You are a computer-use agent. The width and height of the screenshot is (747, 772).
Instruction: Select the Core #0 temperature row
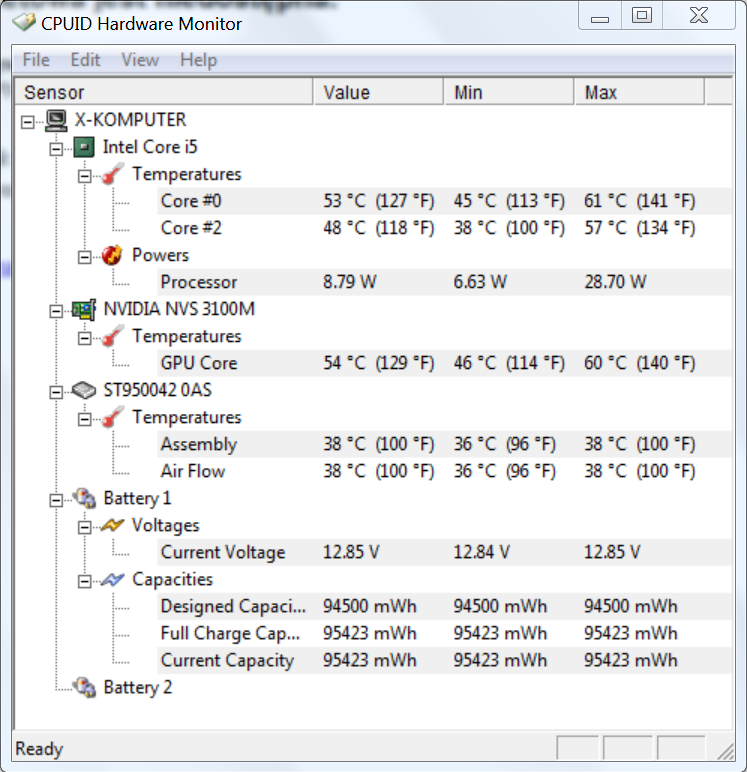click(x=444, y=201)
